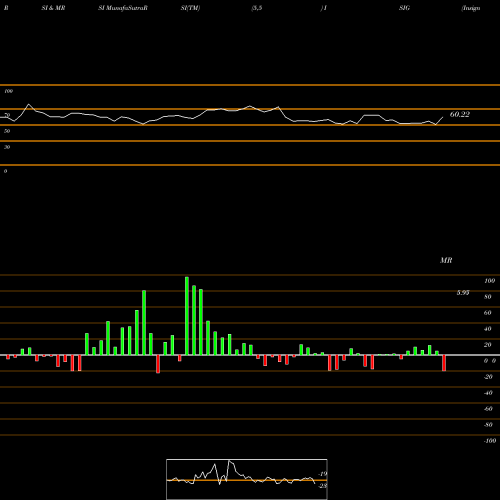Open the mini chart thumbnail at bottom
Viewport: 500px width, 500px height.
pos(247,479)
